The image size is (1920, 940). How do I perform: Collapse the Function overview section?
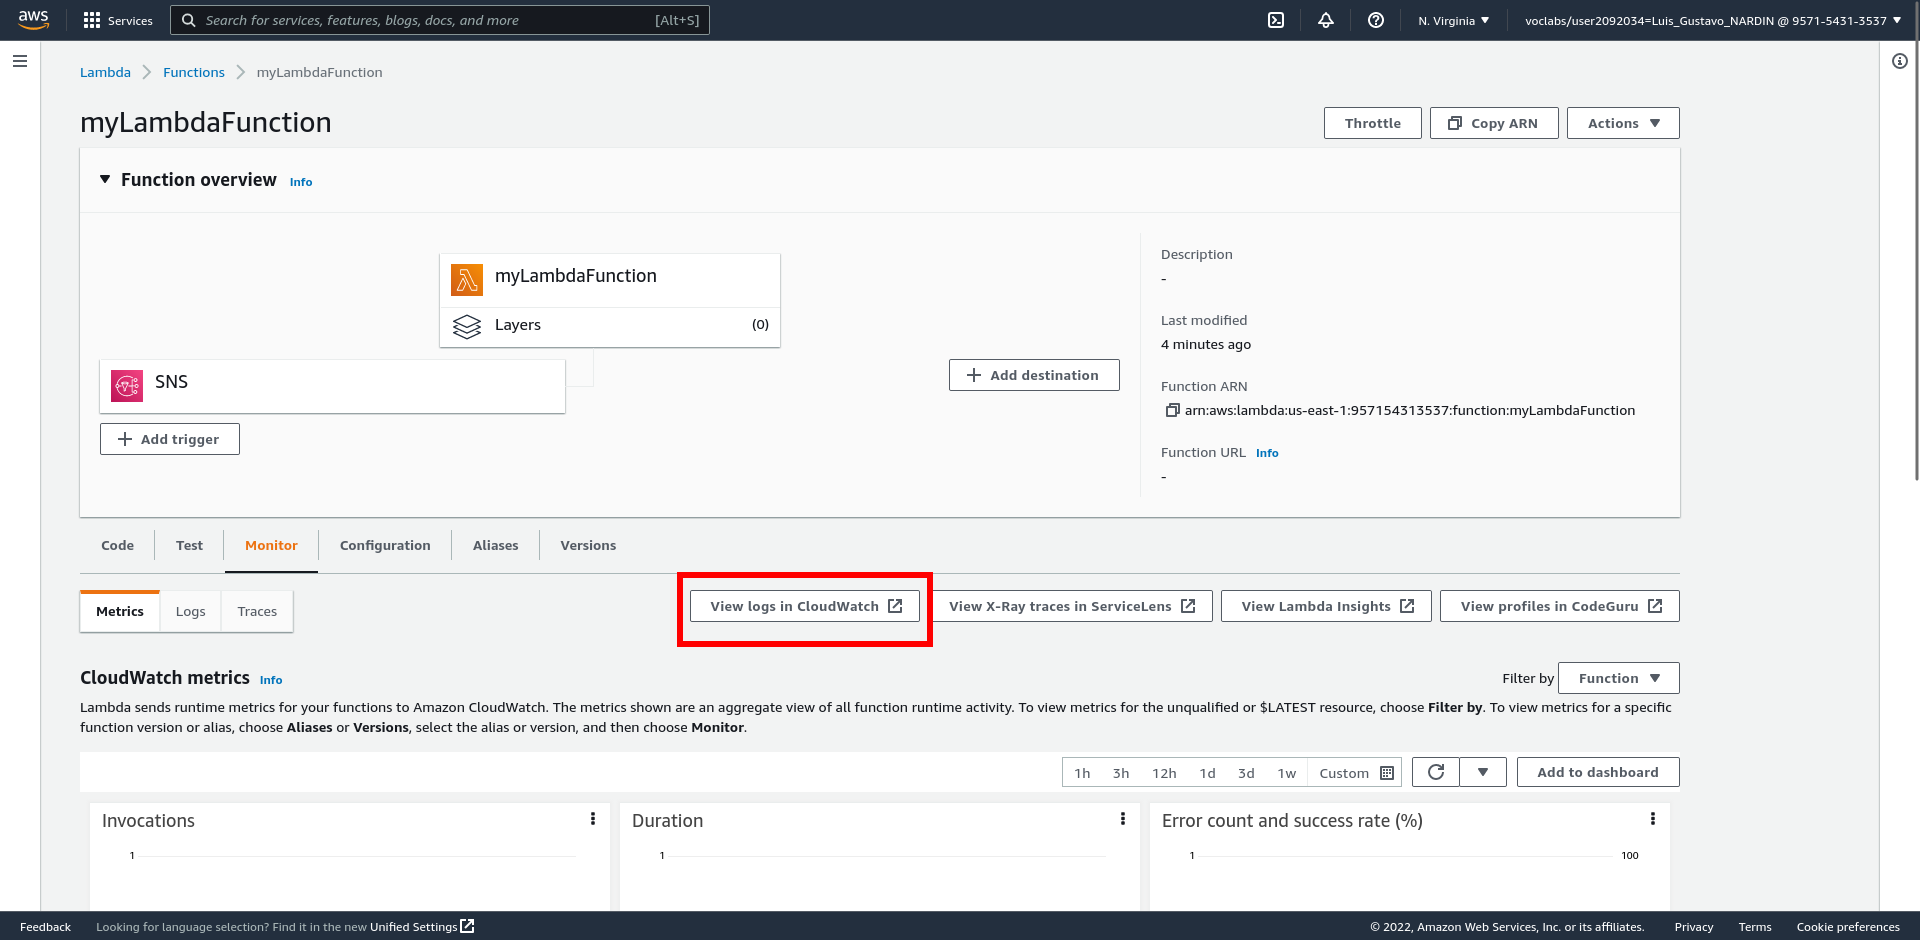105,180
